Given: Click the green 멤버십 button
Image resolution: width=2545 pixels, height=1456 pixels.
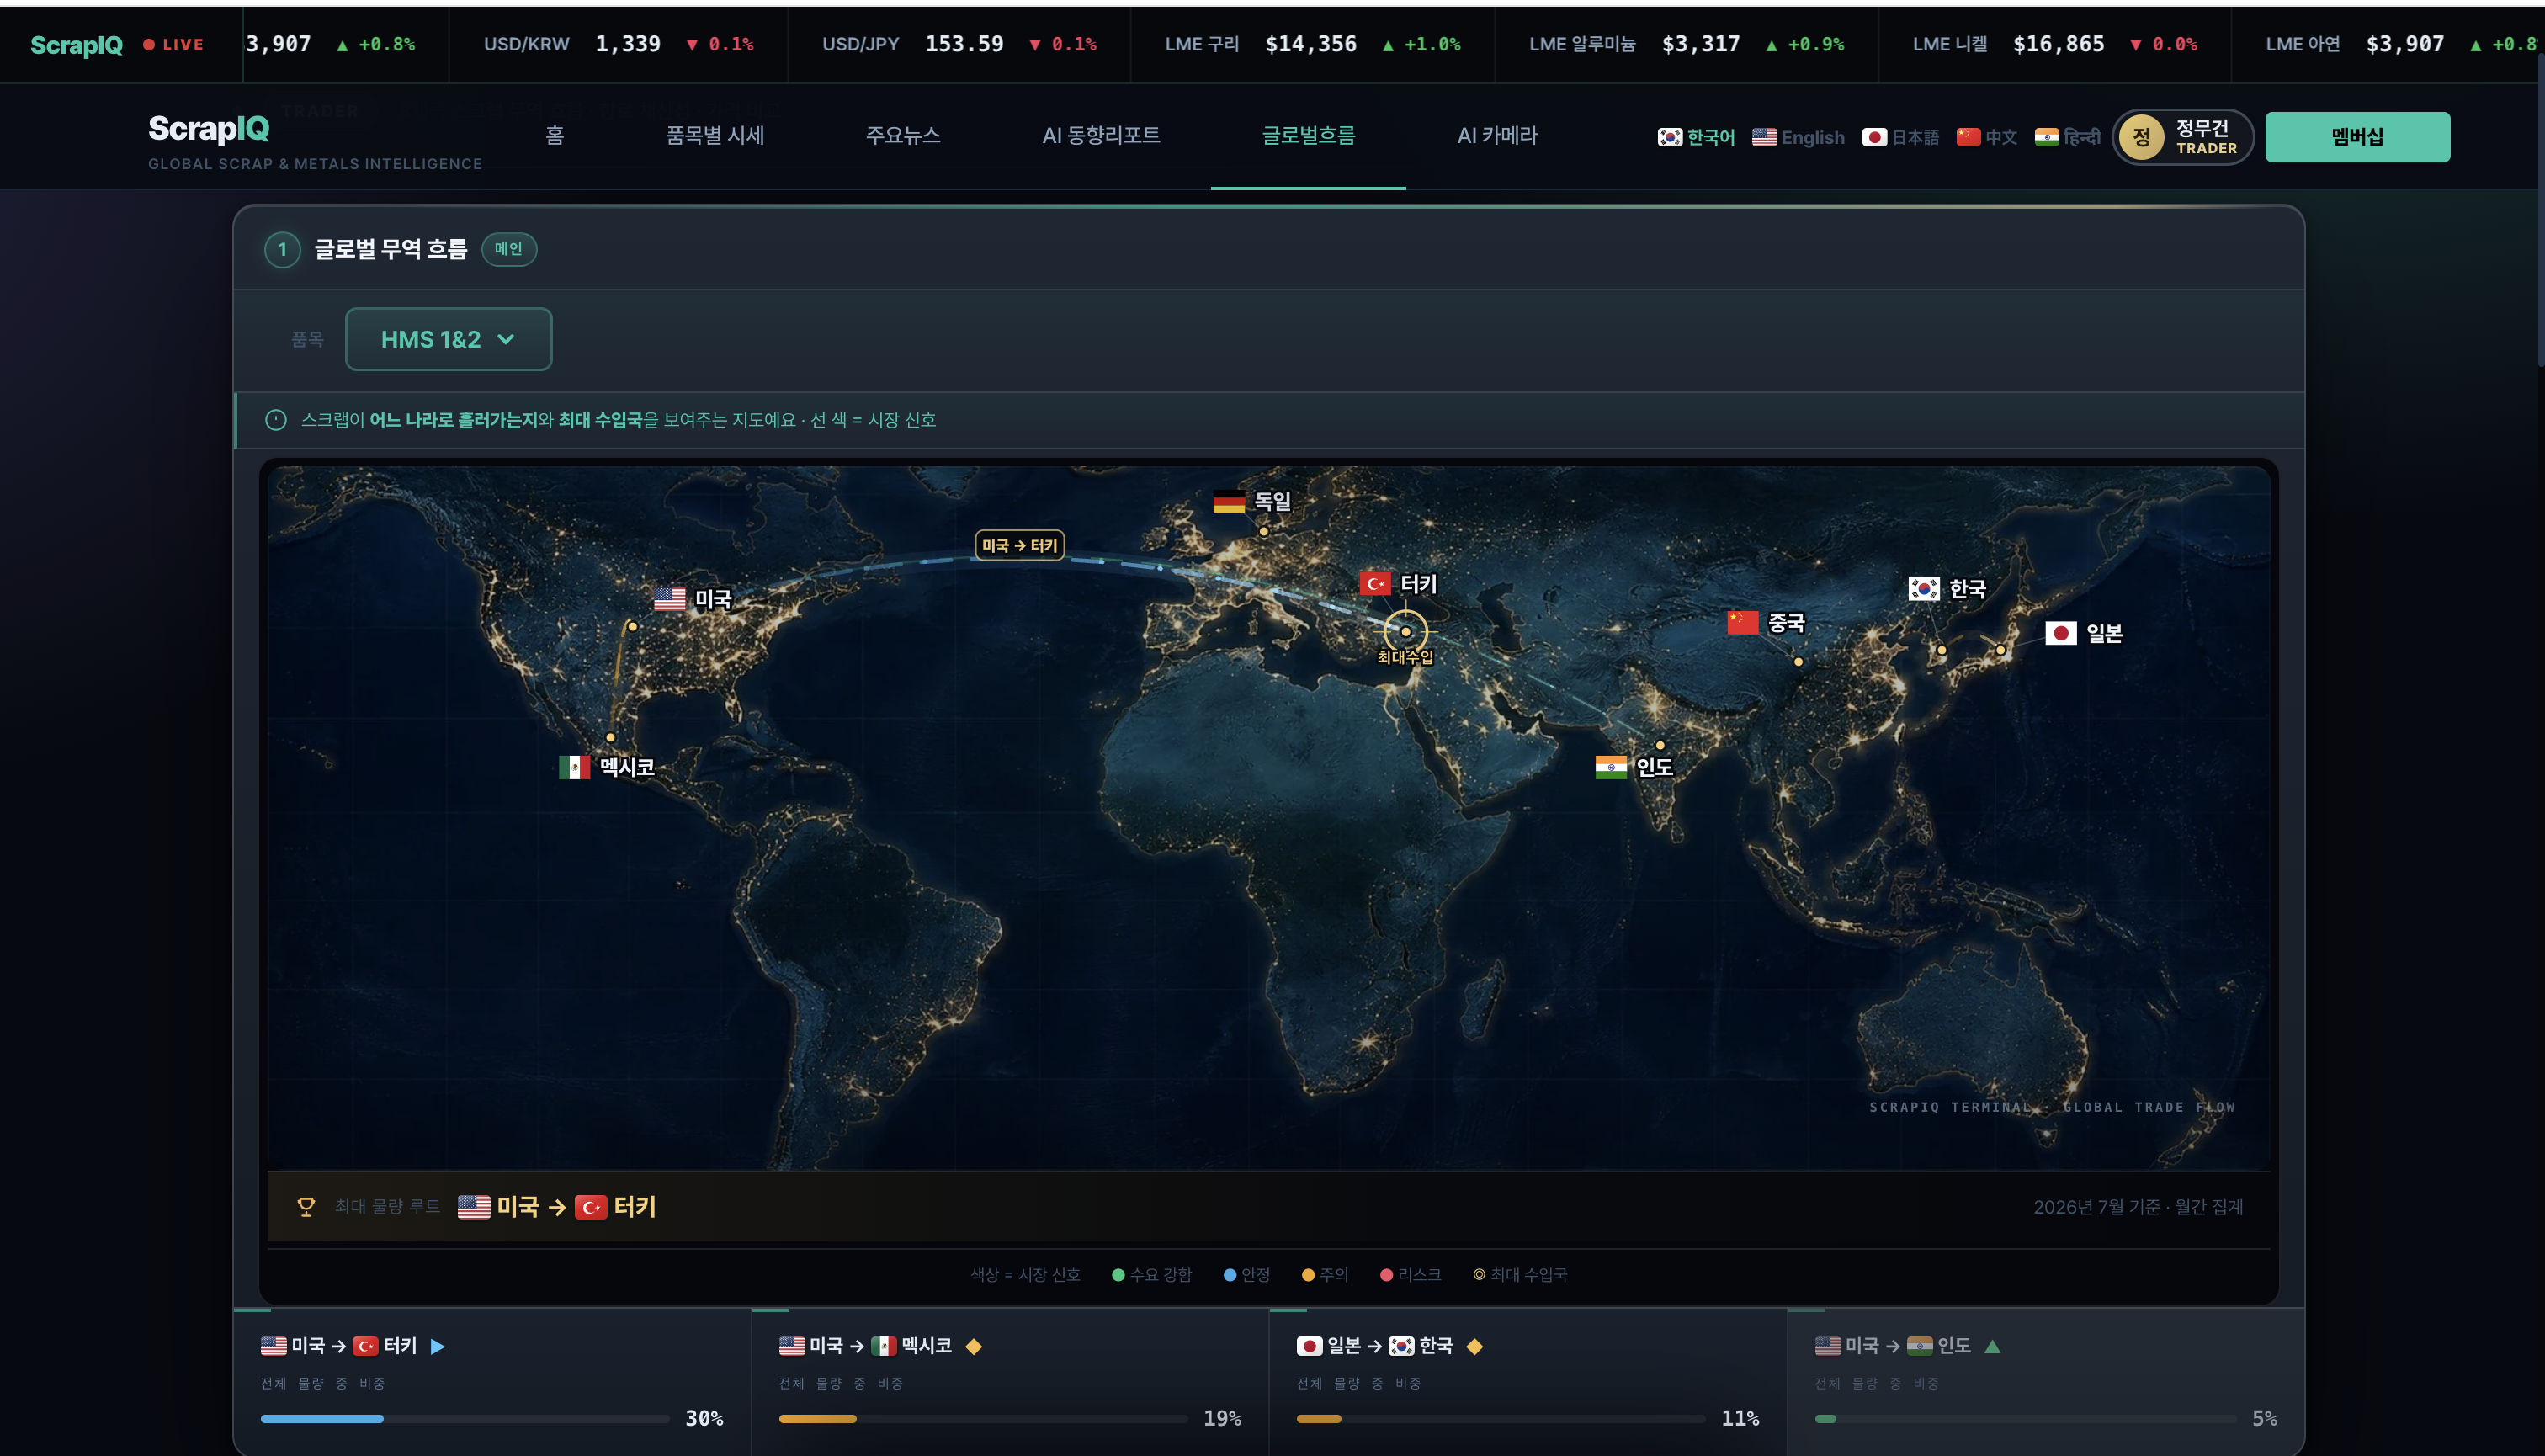Looking at the screenshot, I should click(2357, 137).
